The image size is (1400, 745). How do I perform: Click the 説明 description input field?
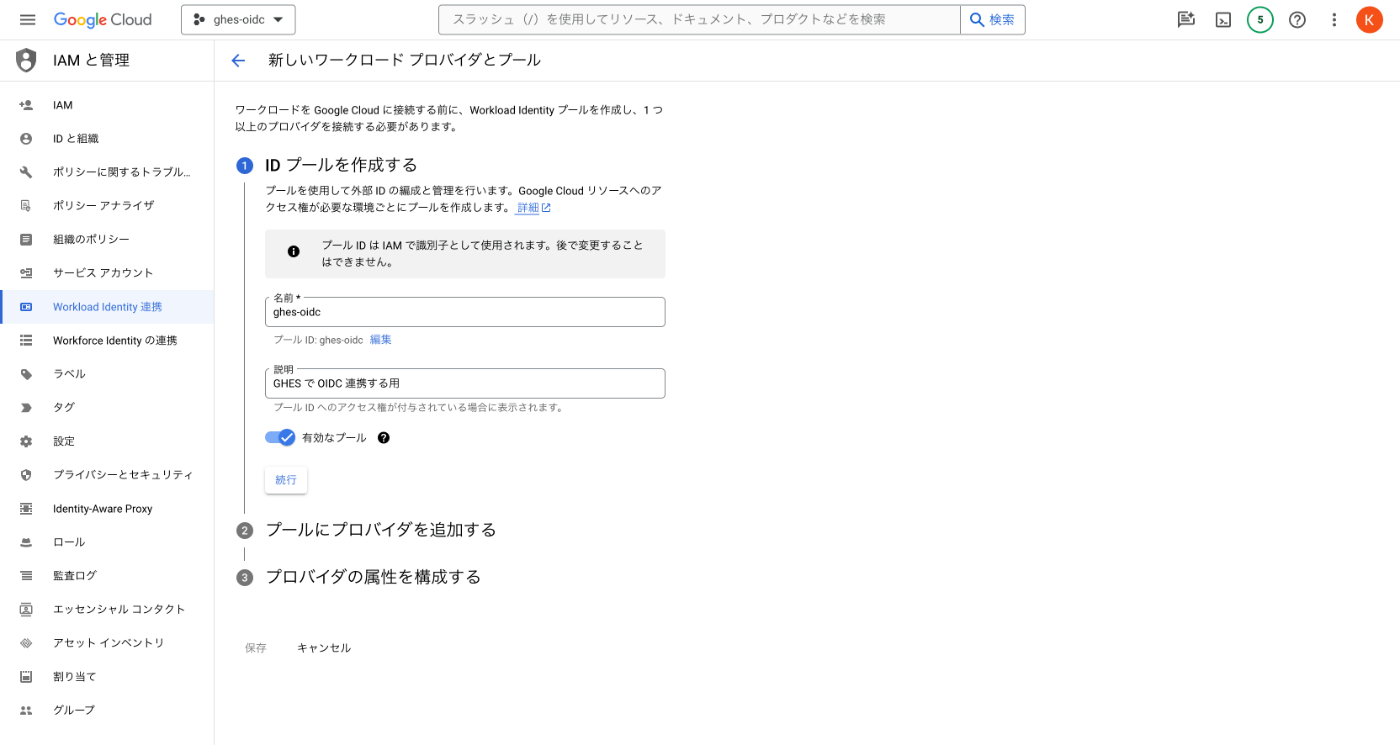click(465, 383)
